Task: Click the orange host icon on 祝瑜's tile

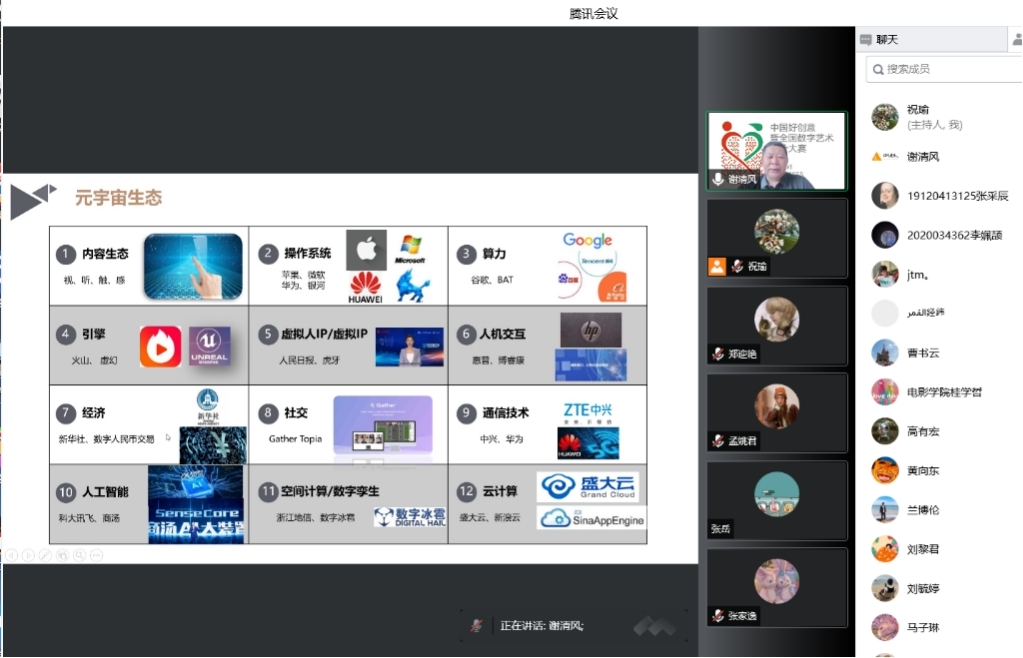Action: [716, 266]
